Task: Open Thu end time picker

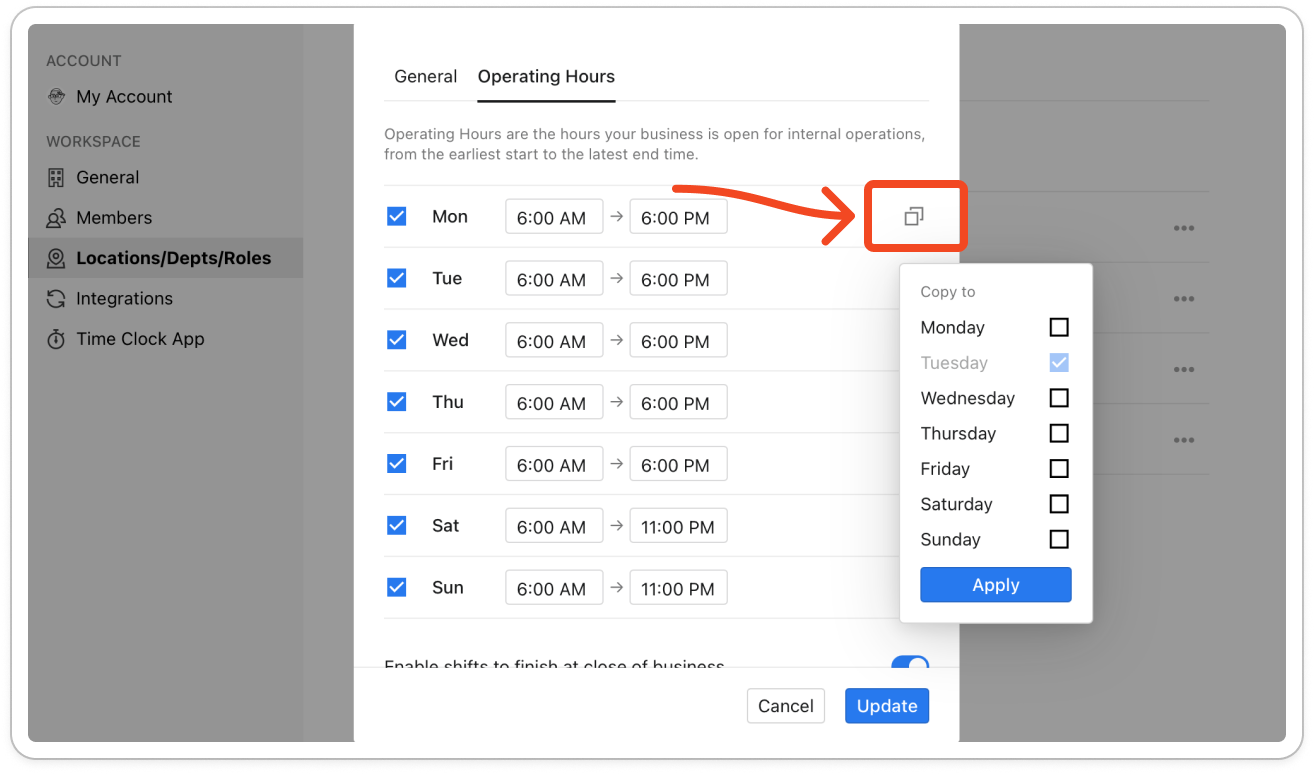Action: [678, 403]
